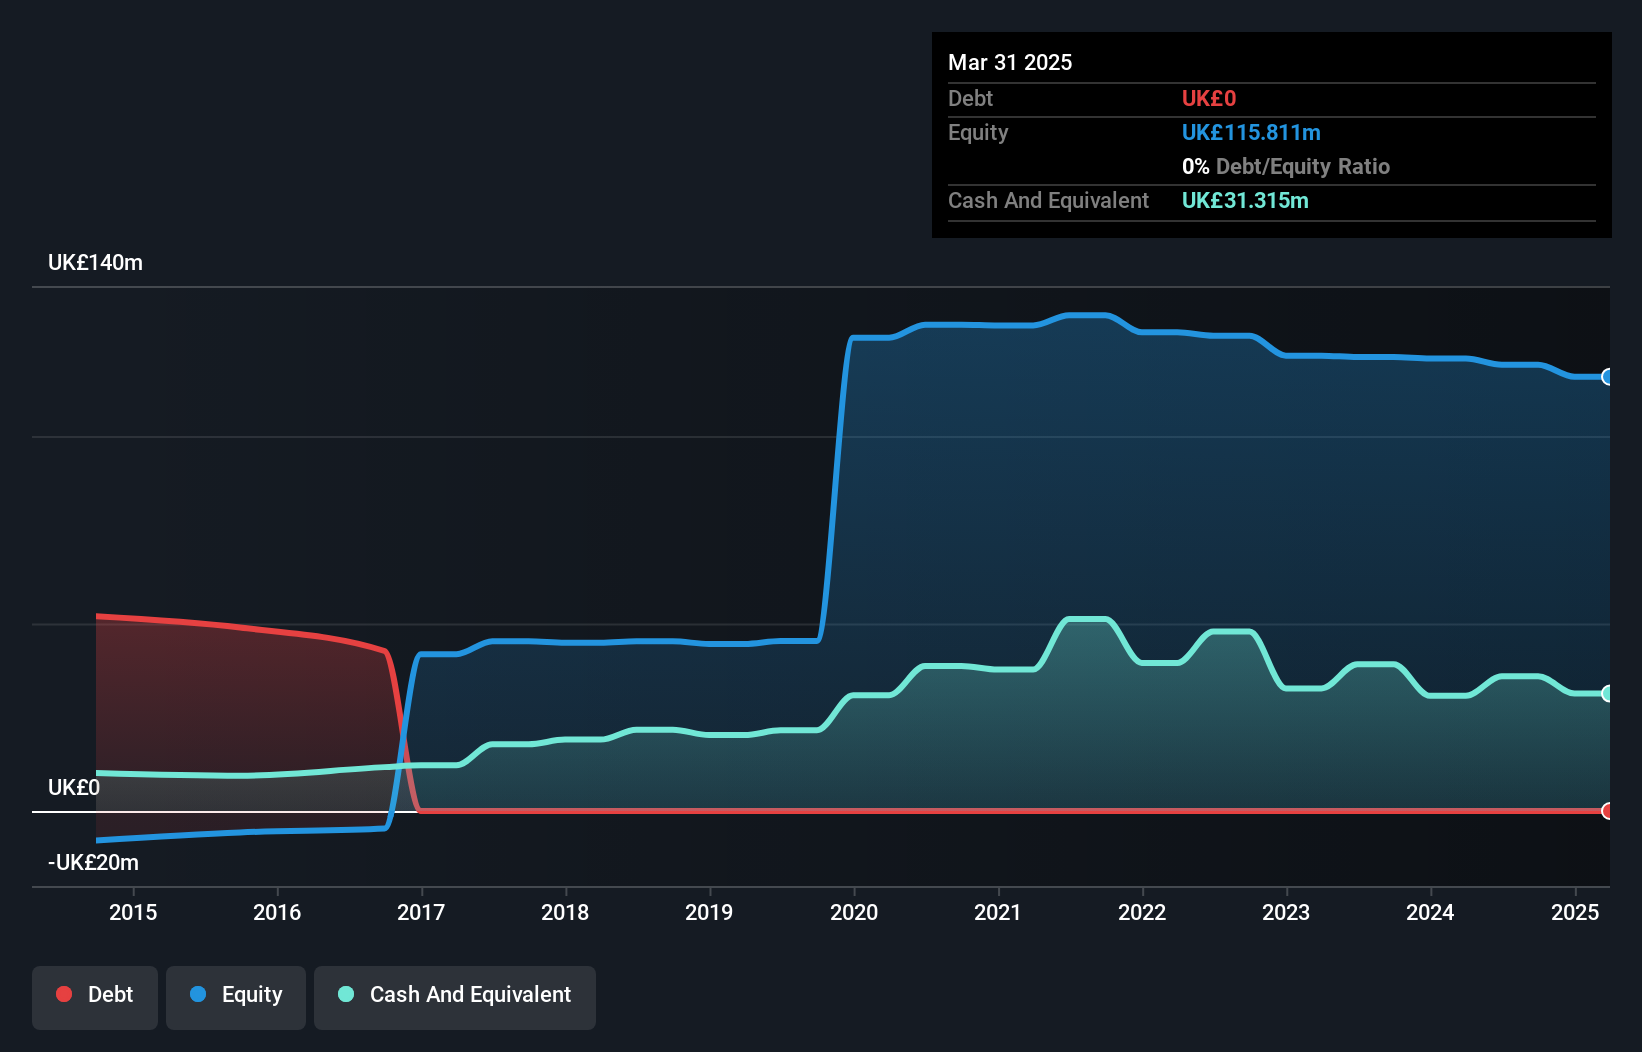Click the teal Cash And Equivalent legend dot

coord(346,994)
